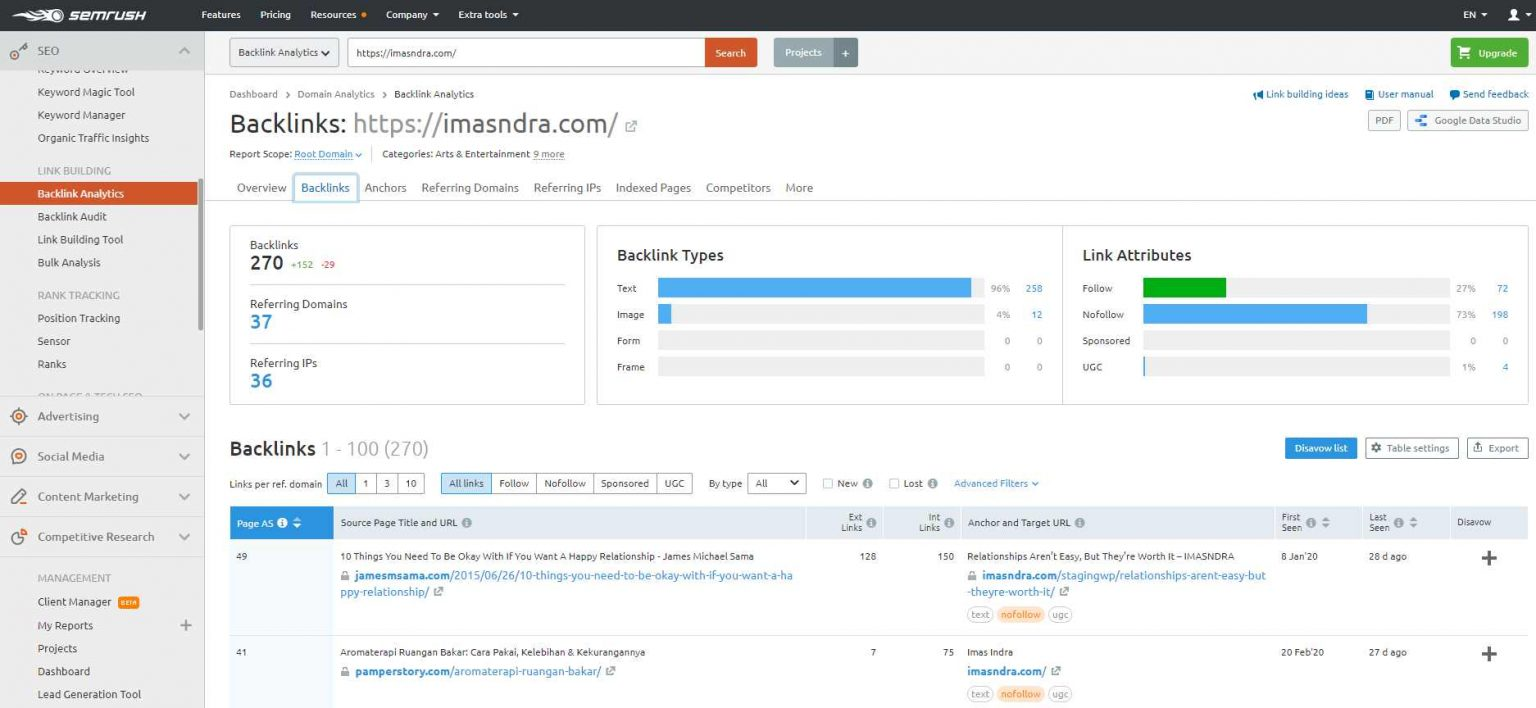1536x708 pixels.
Task: Click the green Upgrade button
Action: (1489, 53)
